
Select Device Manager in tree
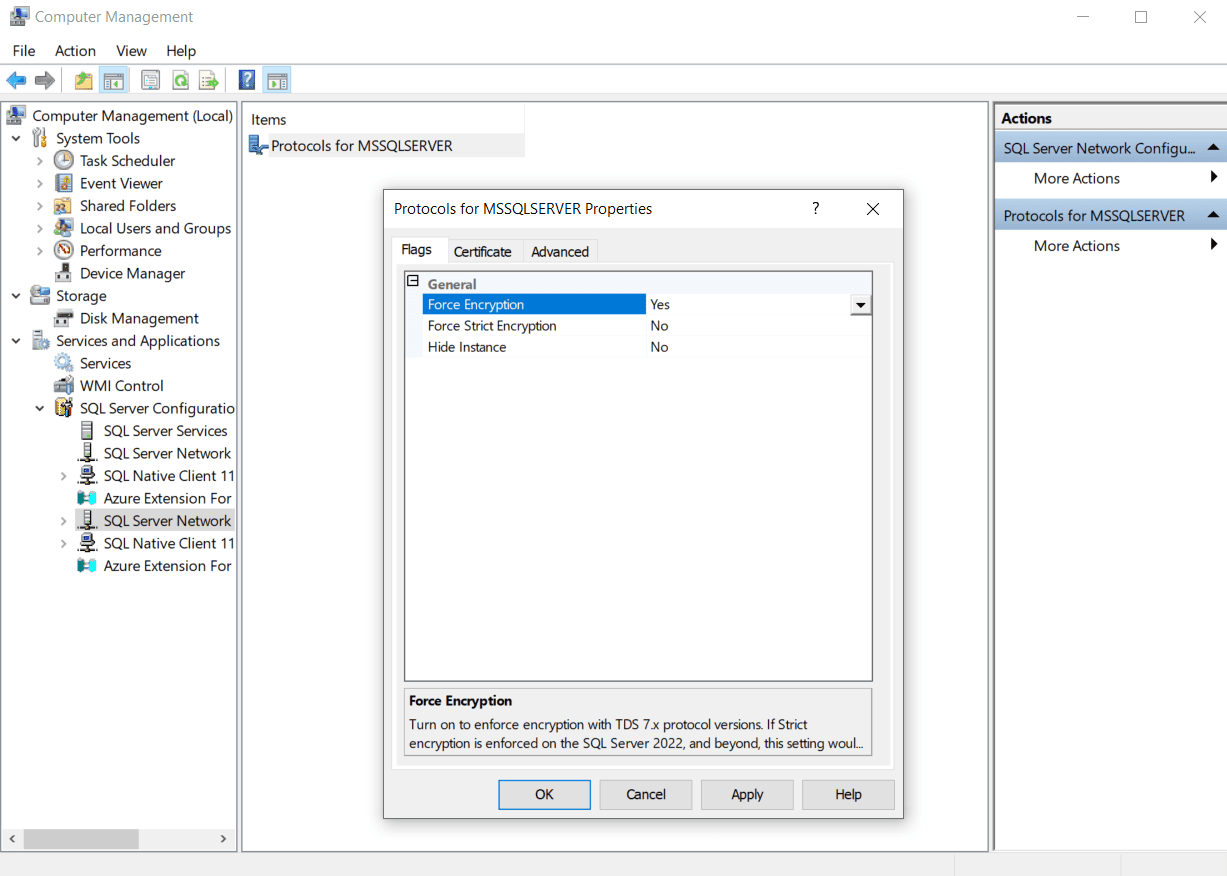[x=132, y=274]
